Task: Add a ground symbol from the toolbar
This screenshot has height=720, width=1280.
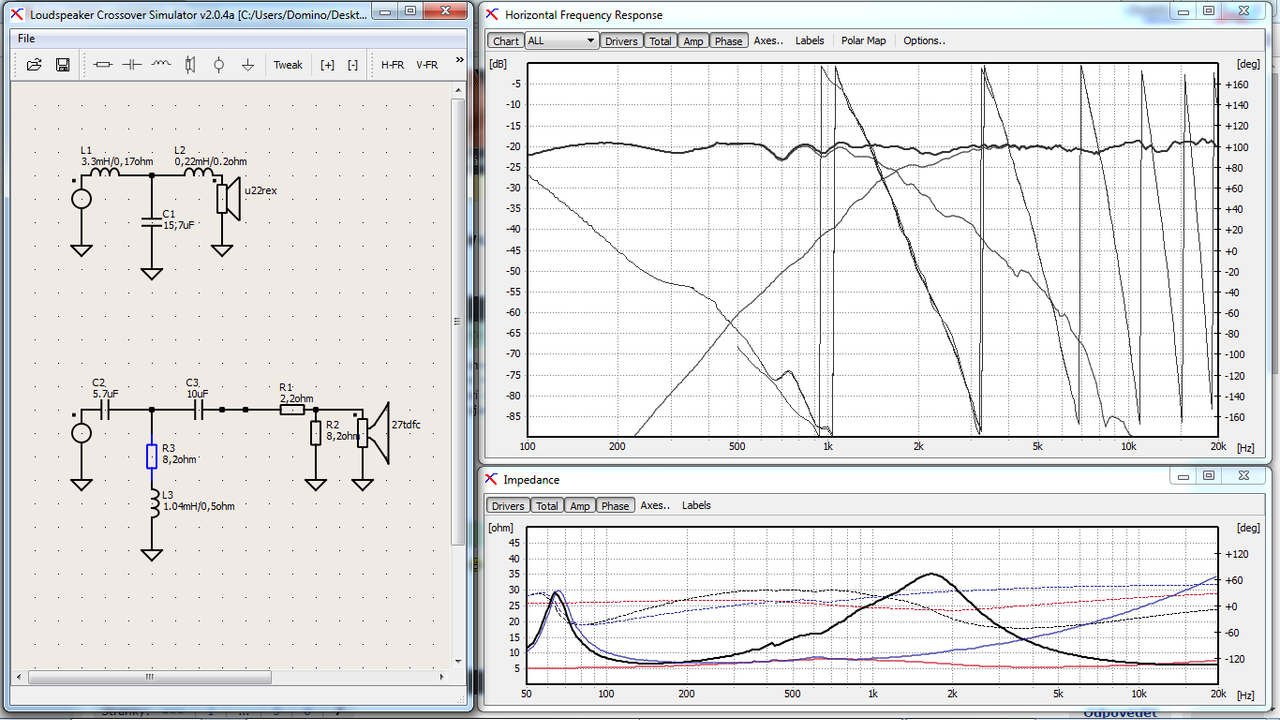Action: pos(248,65)
